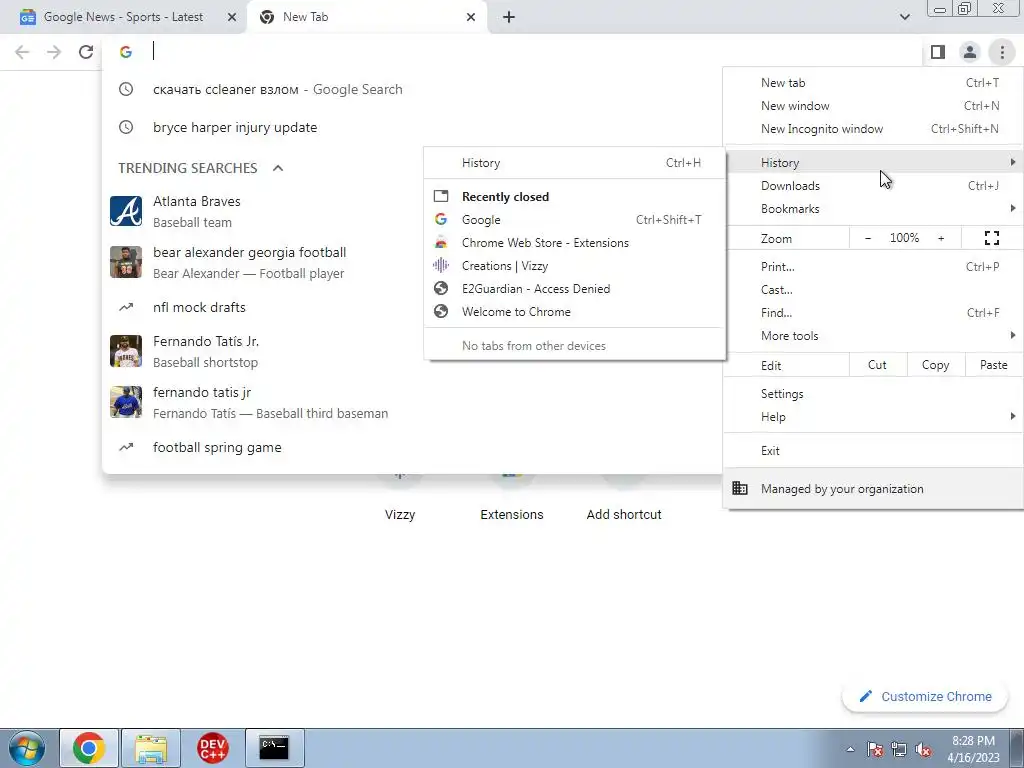
Task: Click the Copy button in Edit row
Action: point(935,365)
